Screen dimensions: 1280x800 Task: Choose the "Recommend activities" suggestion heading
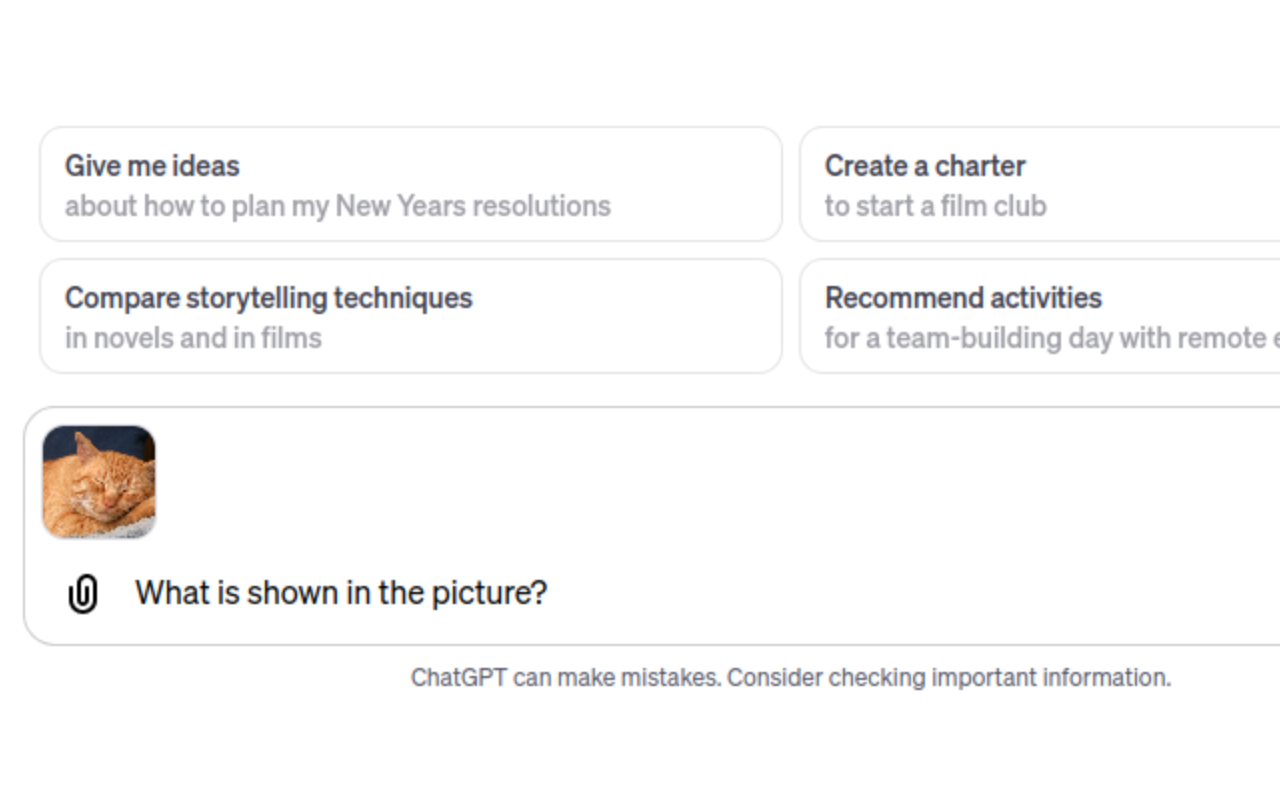pos(963,298)
